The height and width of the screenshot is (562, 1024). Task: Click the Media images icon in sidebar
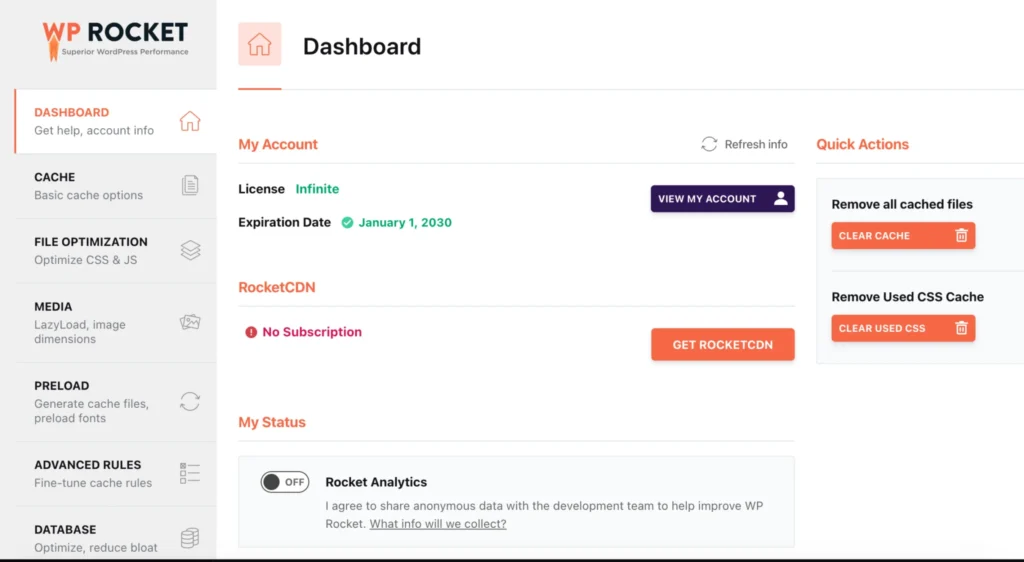pos(190,322)
